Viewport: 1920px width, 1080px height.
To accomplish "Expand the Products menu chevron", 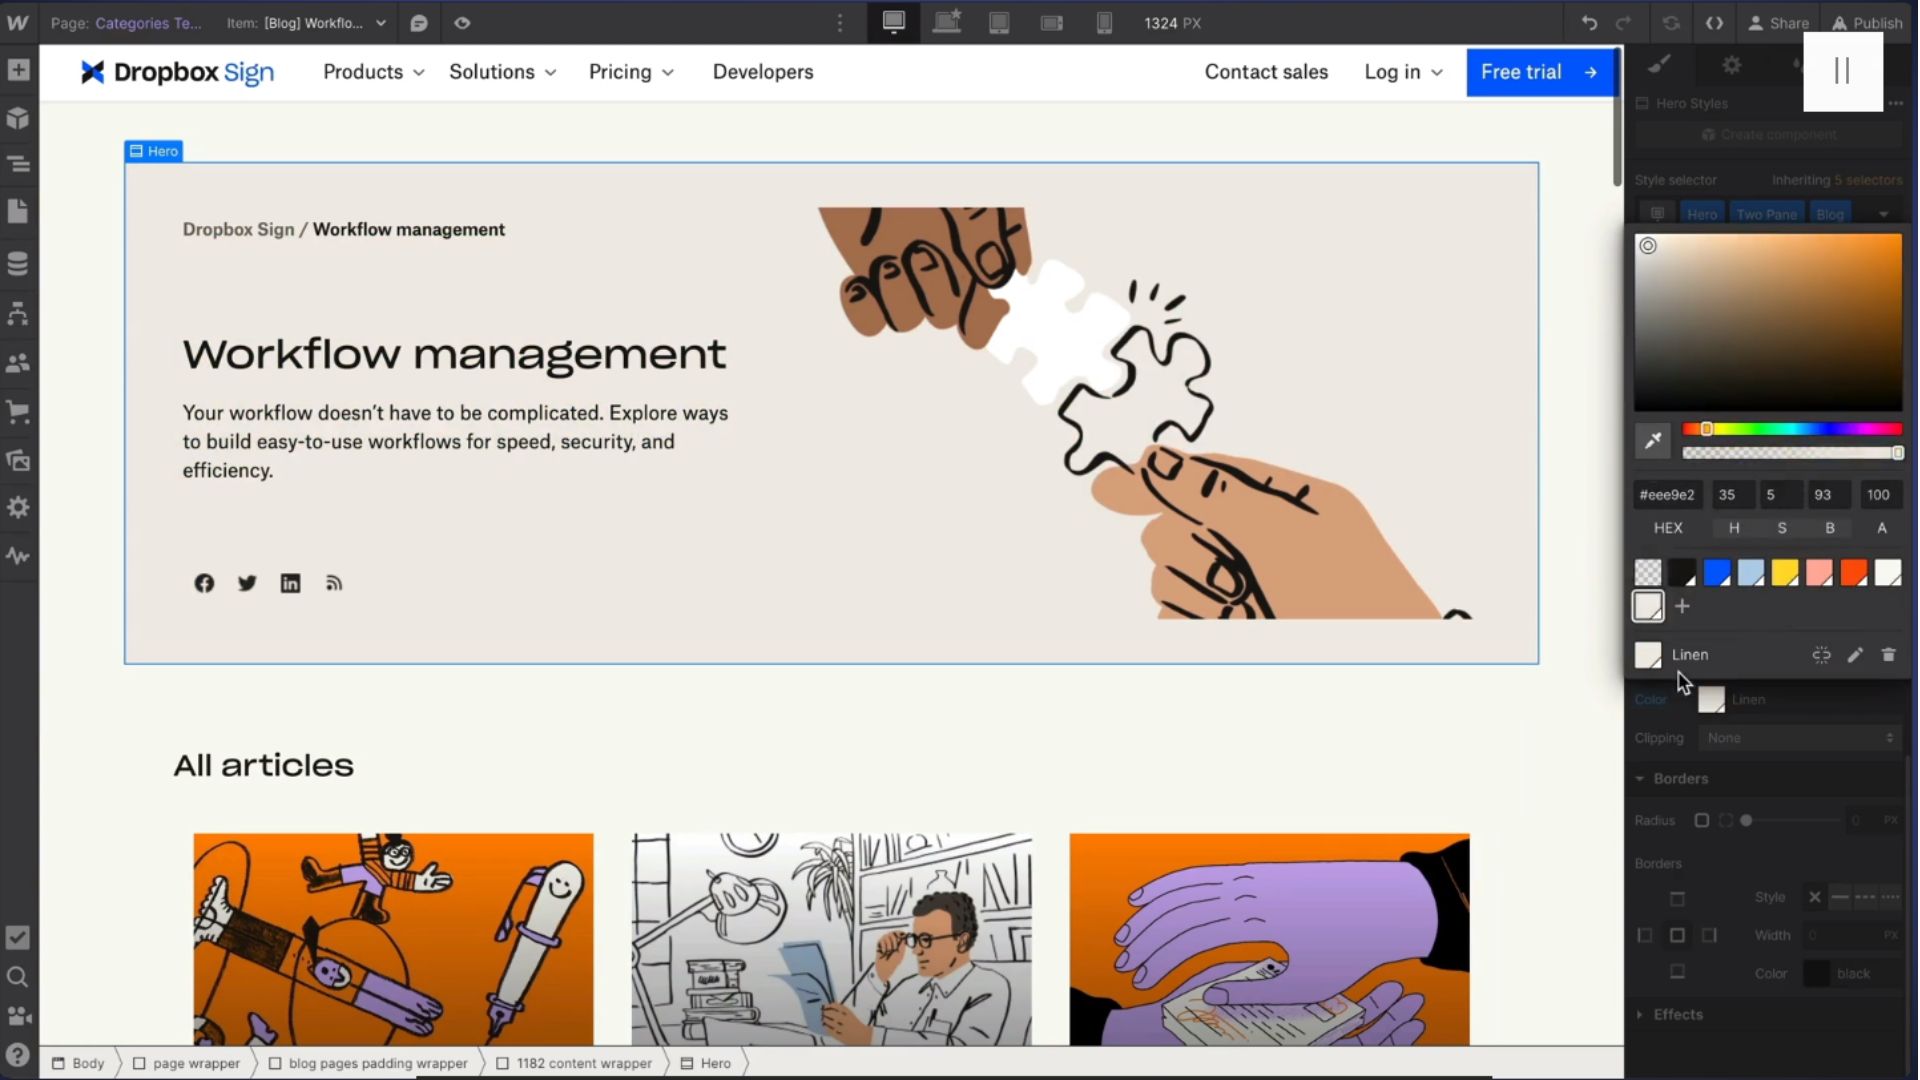I will [x=419, y=73].
